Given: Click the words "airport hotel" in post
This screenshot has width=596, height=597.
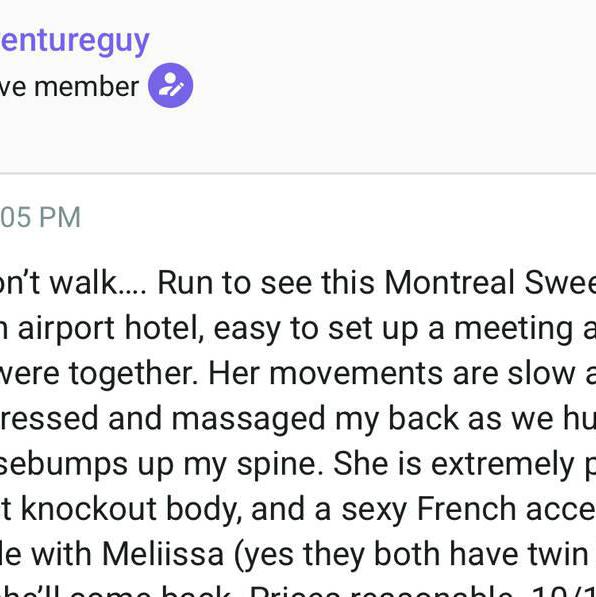Looking at the screenshot, I should pyautogui.click(x=111, y=328).
